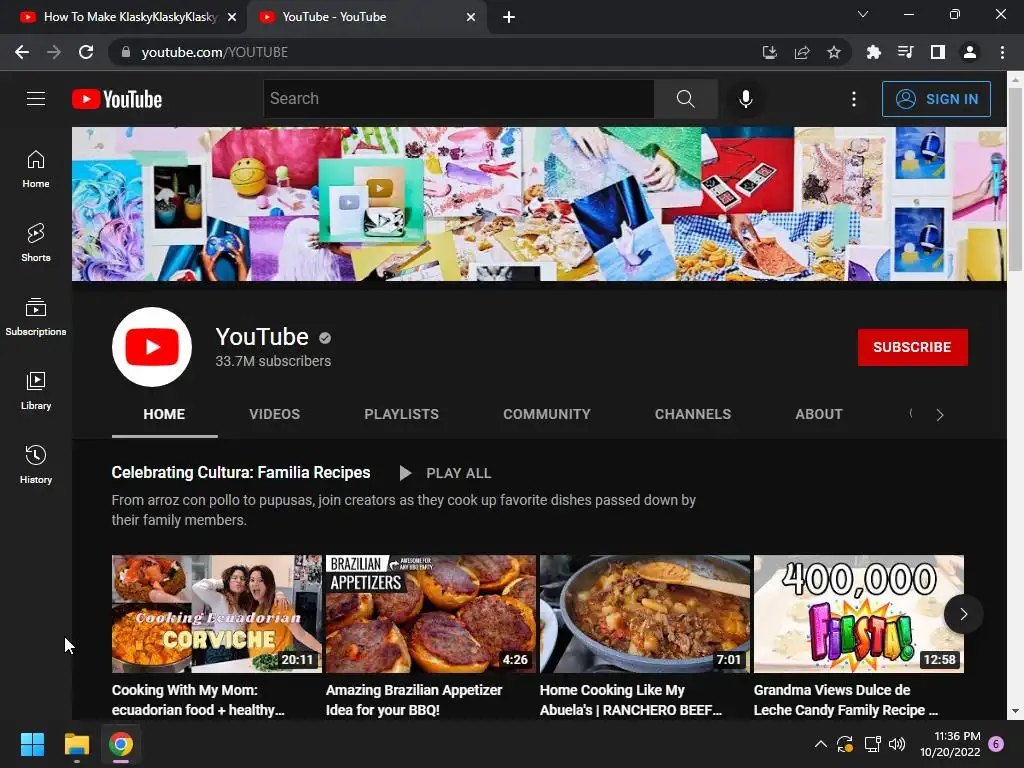Toggle the Chrome side panel icon
The width and height of the screenshot is (1024, 768).
938,52
